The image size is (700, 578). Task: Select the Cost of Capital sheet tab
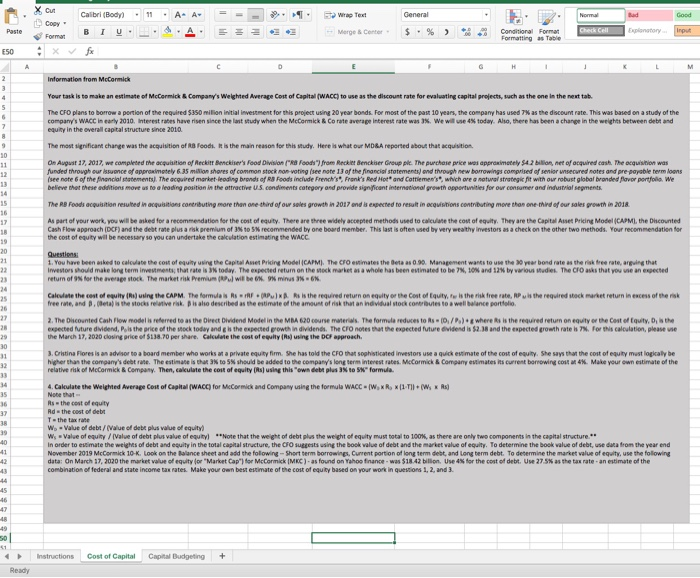click(111, 556)
